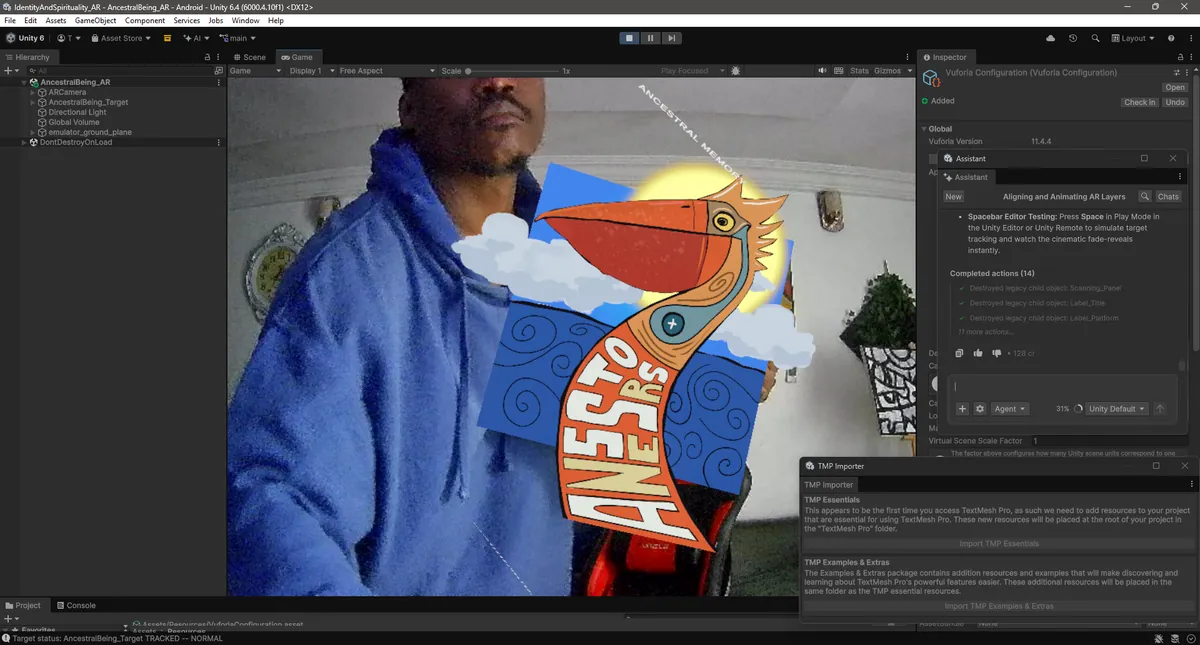This screenshot has width=1200, height=645.
Task: Maximize the TMP Importer window
Action: tap(1156, 466)
